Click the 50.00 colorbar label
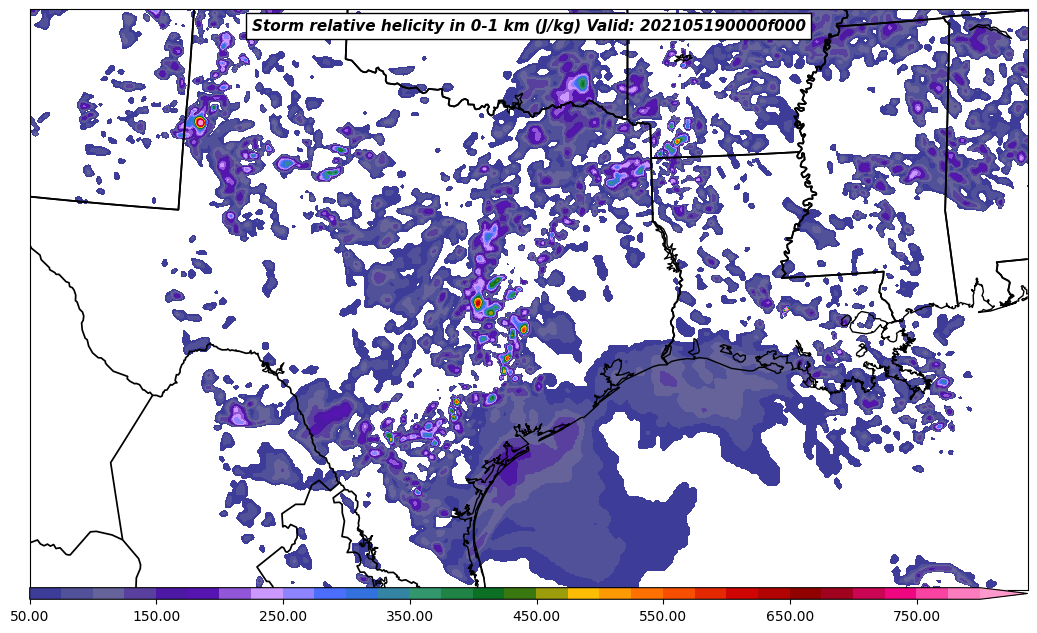1037x633 pixels. pos(30,616)
